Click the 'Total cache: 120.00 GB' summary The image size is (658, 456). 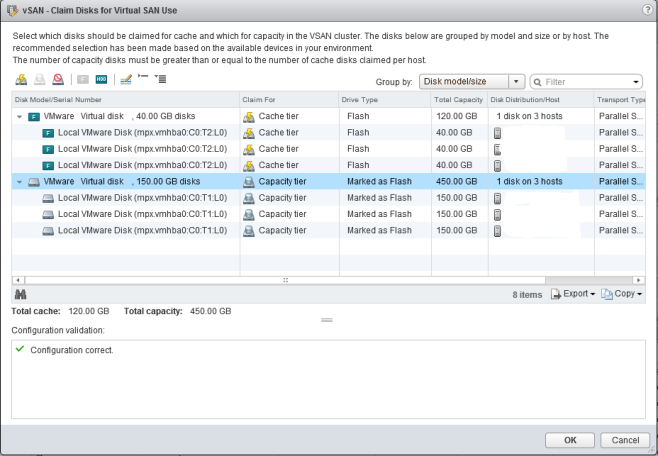tap(60, 311)
